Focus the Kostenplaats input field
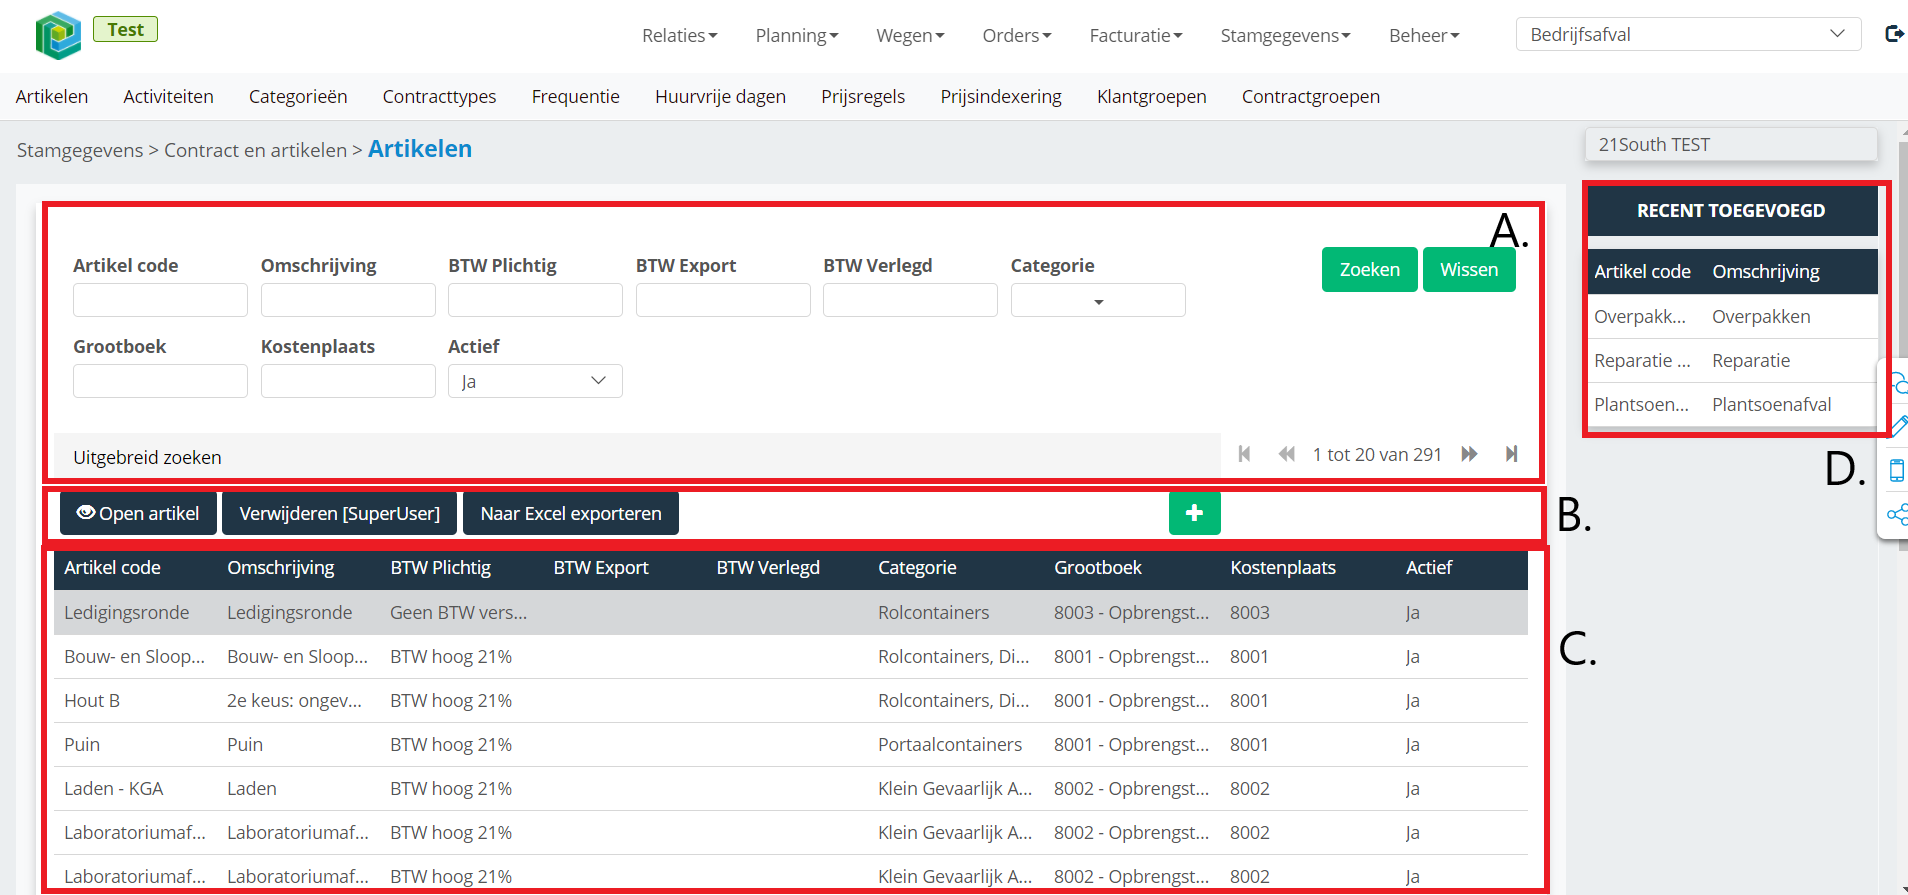The height and width of the screenshot is (895, 1908). 348,381
